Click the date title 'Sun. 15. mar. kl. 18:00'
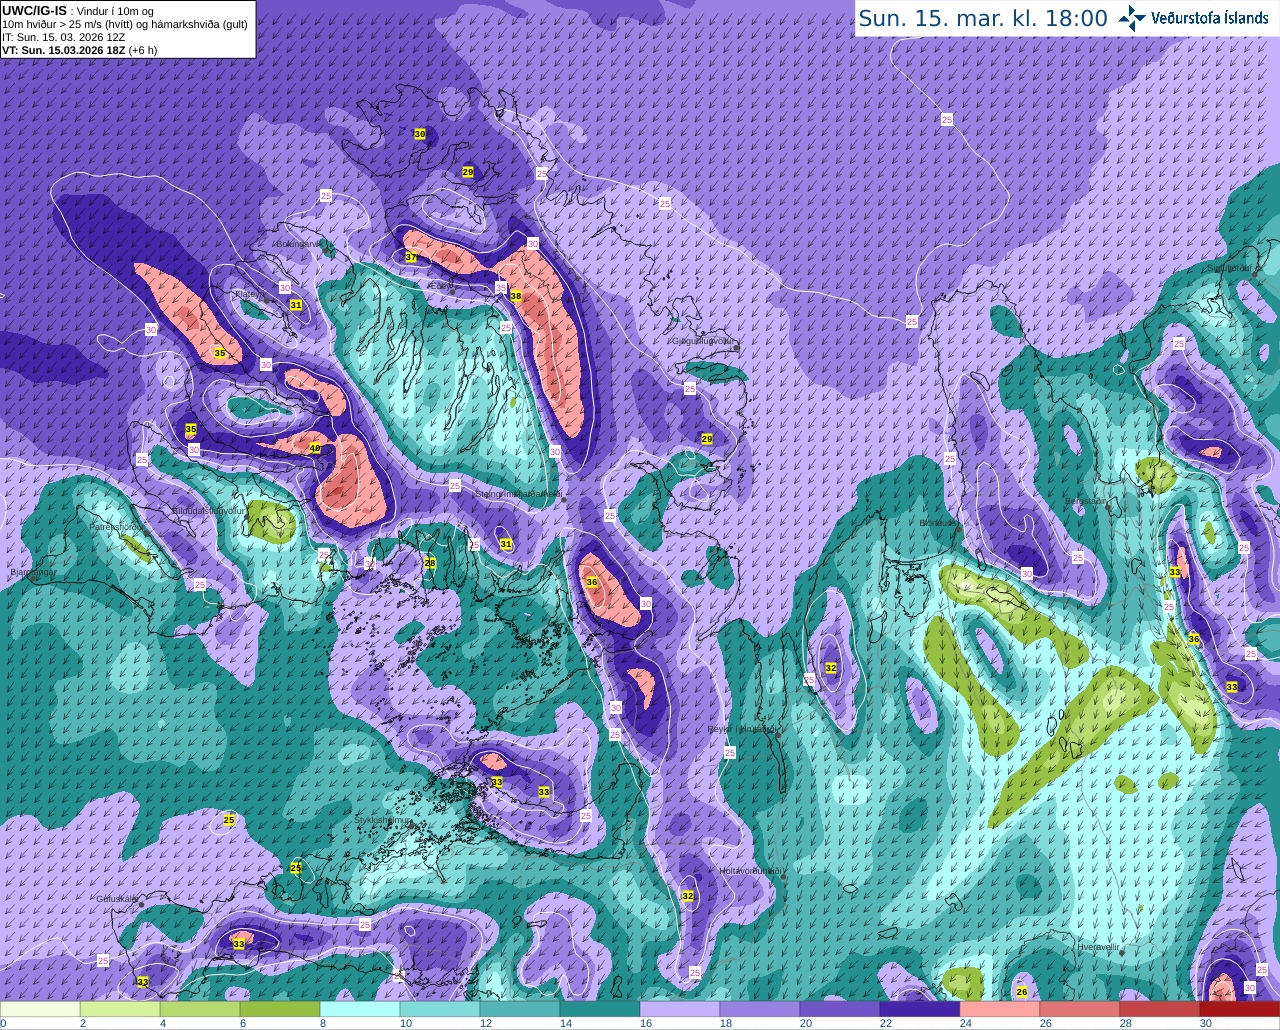This screenshot has width=1280, height=1030. [983, 18]
